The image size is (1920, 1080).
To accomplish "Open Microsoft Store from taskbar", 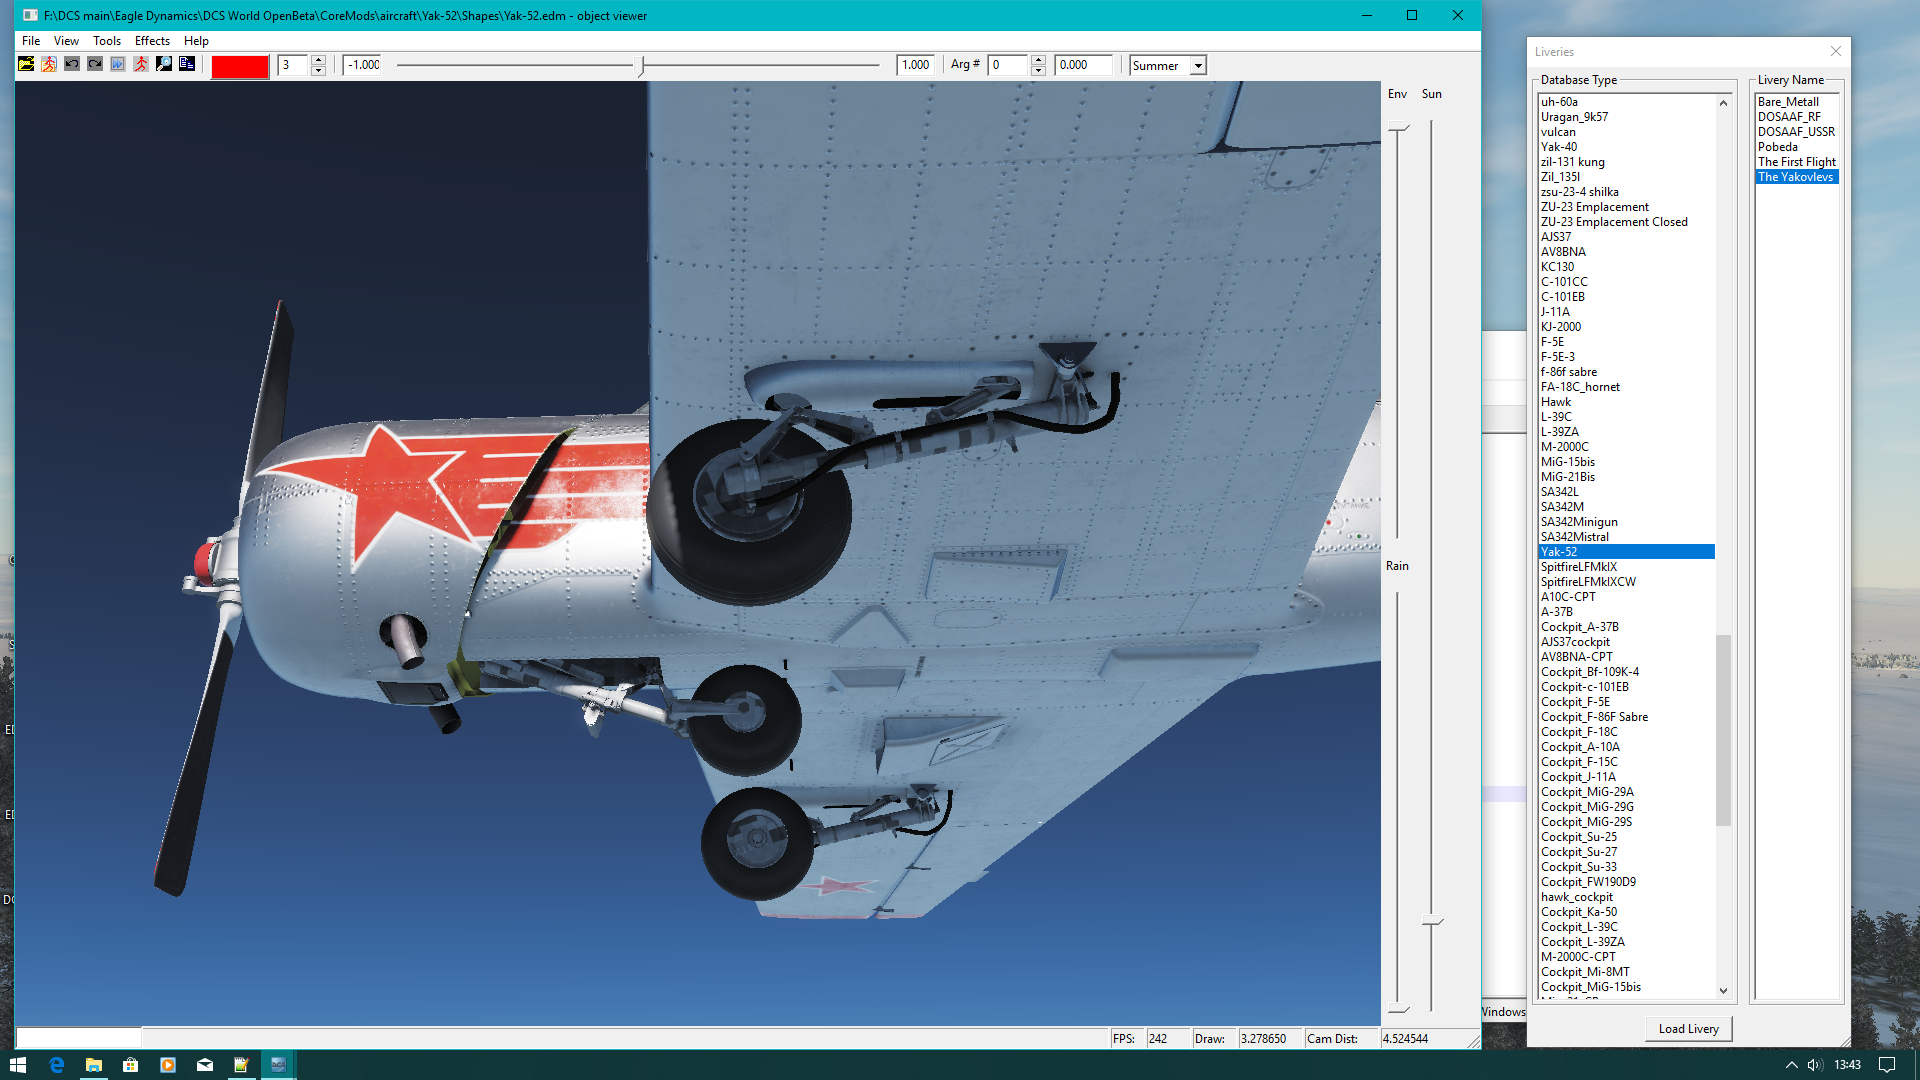I will 130,1065.
